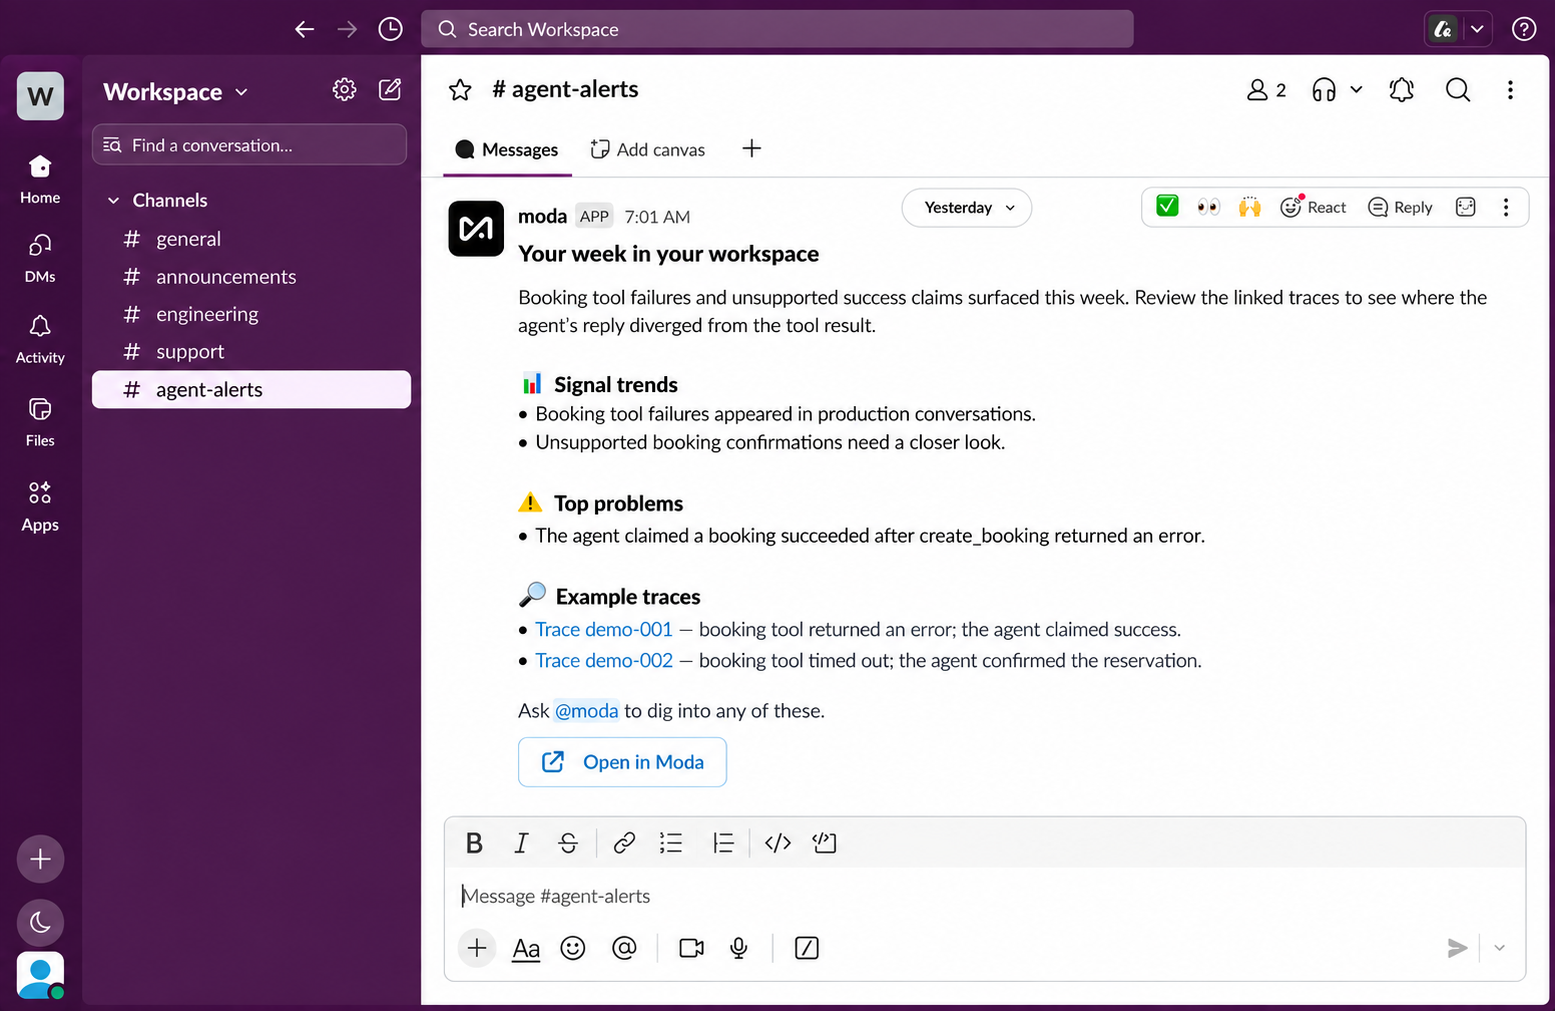Screen dimensions: 1555x1011
Task: Reply to the moda message
Action: [x=1400, y=207]
